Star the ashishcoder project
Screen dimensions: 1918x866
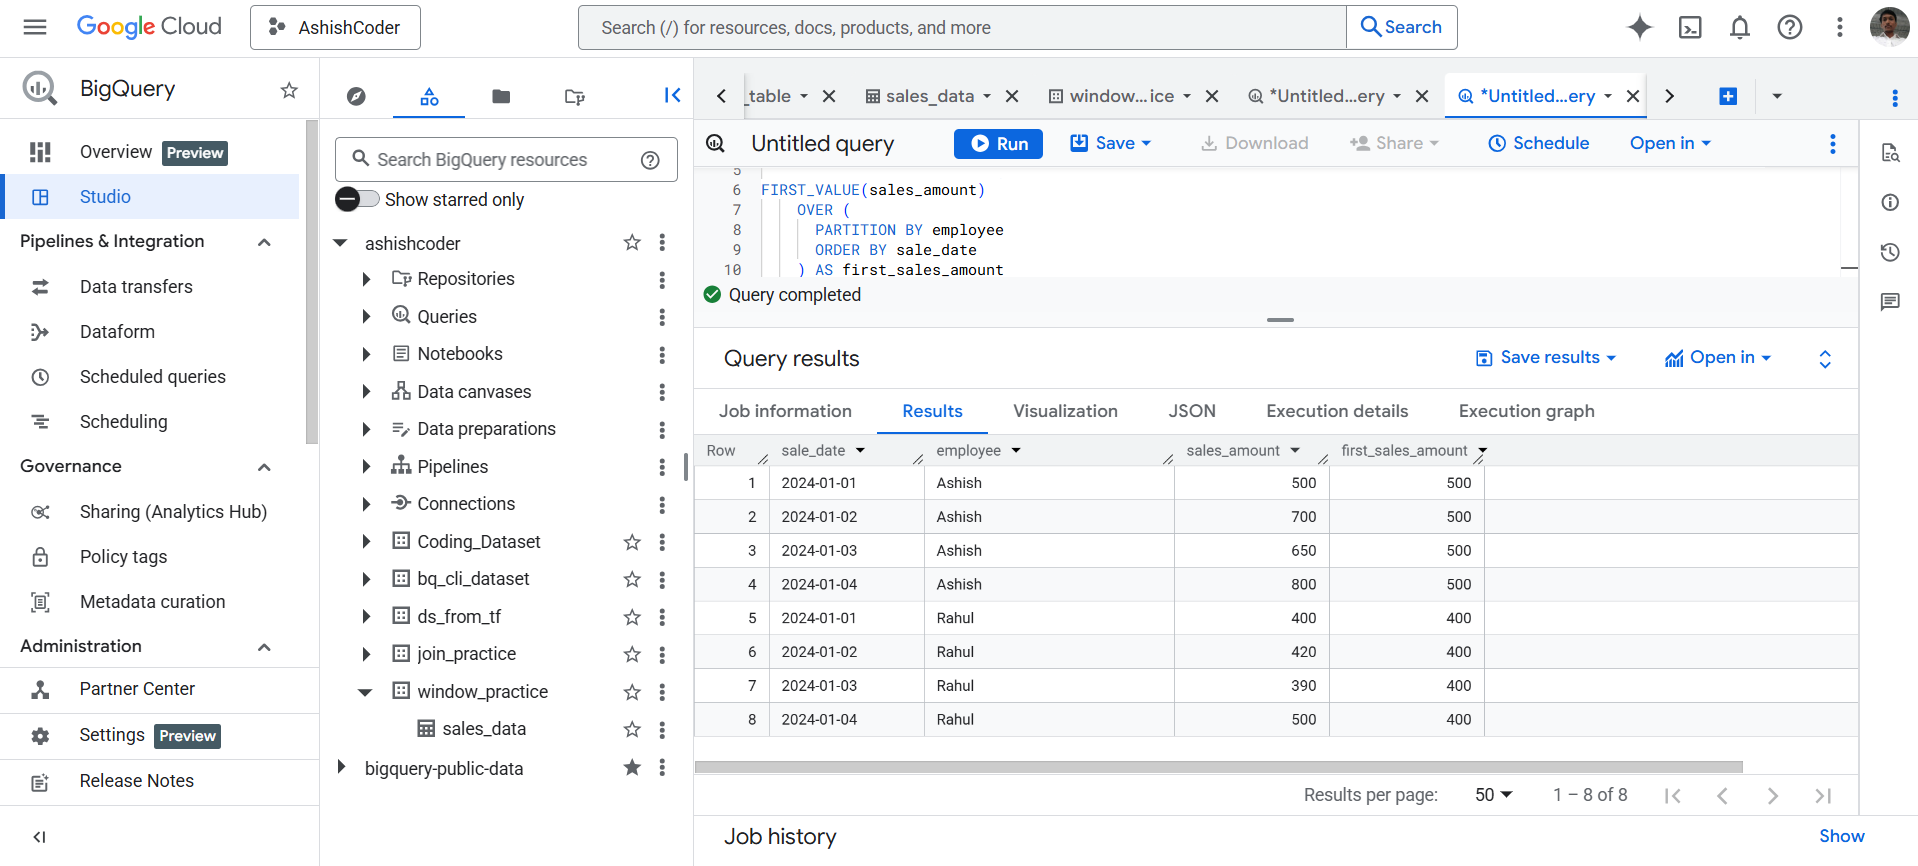tap(632, 242)
